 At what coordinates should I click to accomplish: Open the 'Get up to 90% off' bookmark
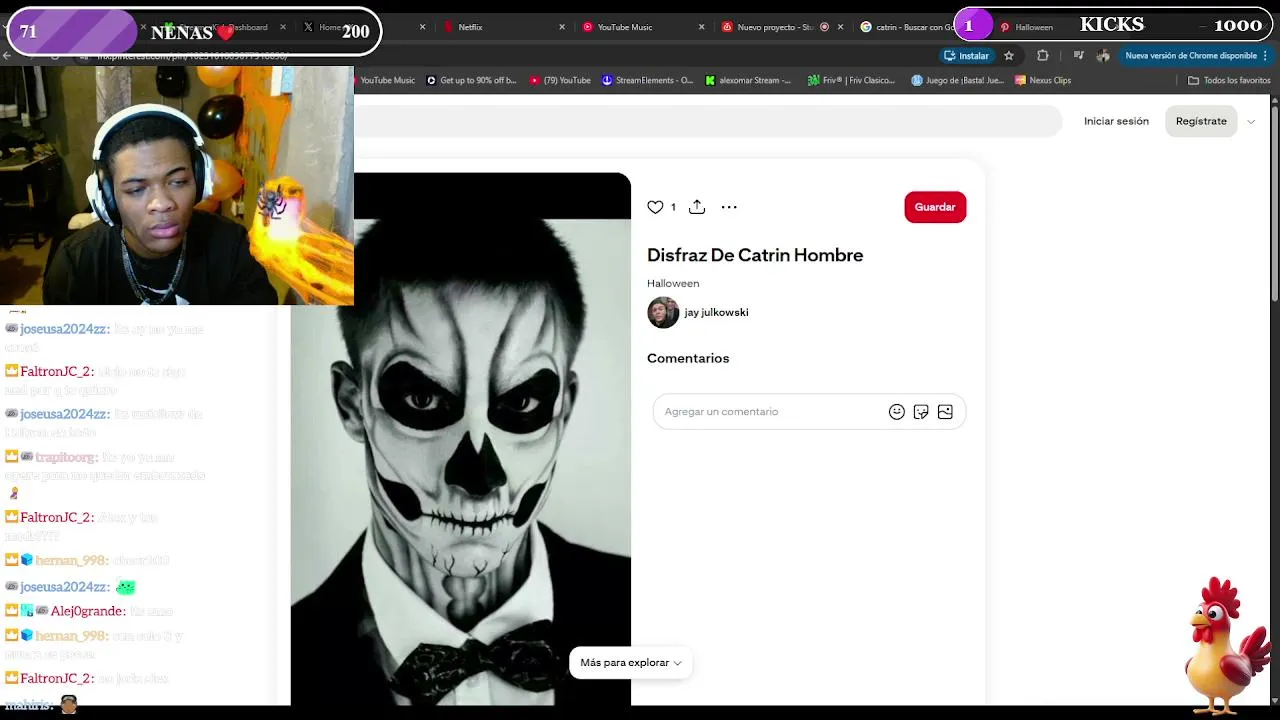pos(471,80)
